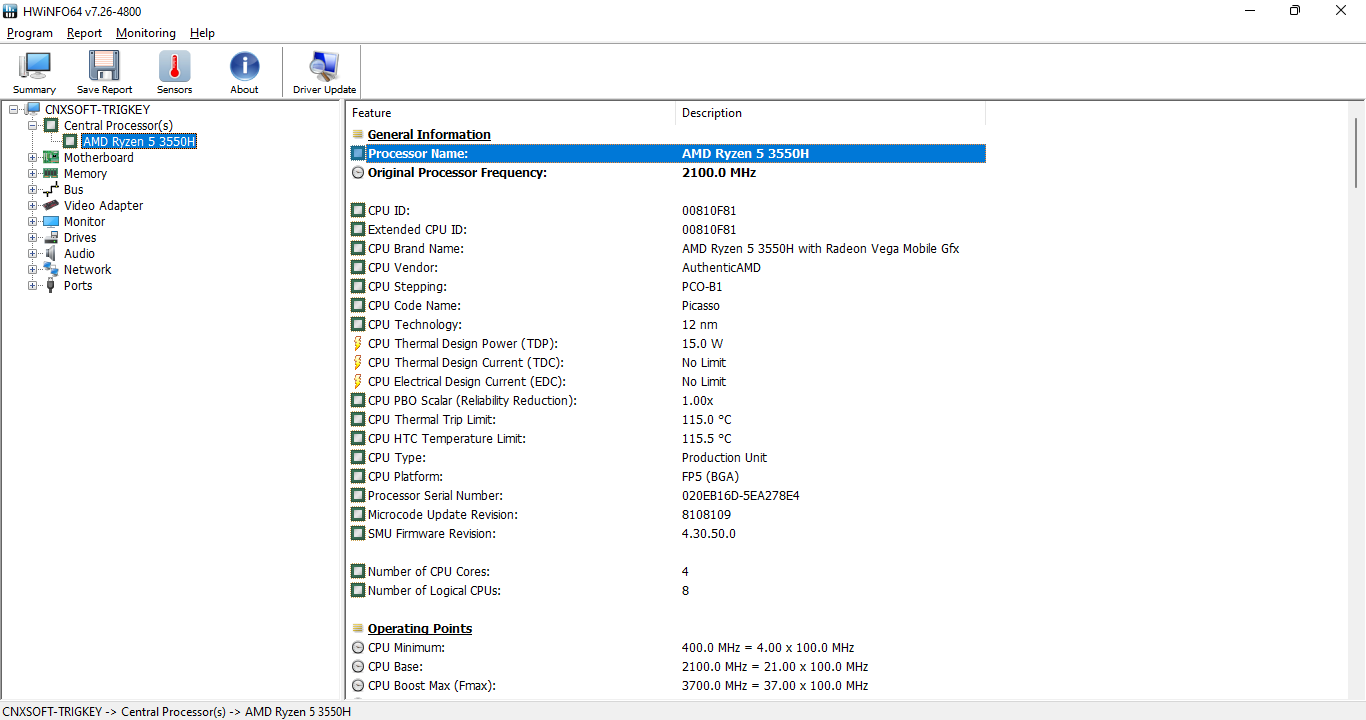
Task: Expand the Motherboard tree node
Action: pos(33,157)
